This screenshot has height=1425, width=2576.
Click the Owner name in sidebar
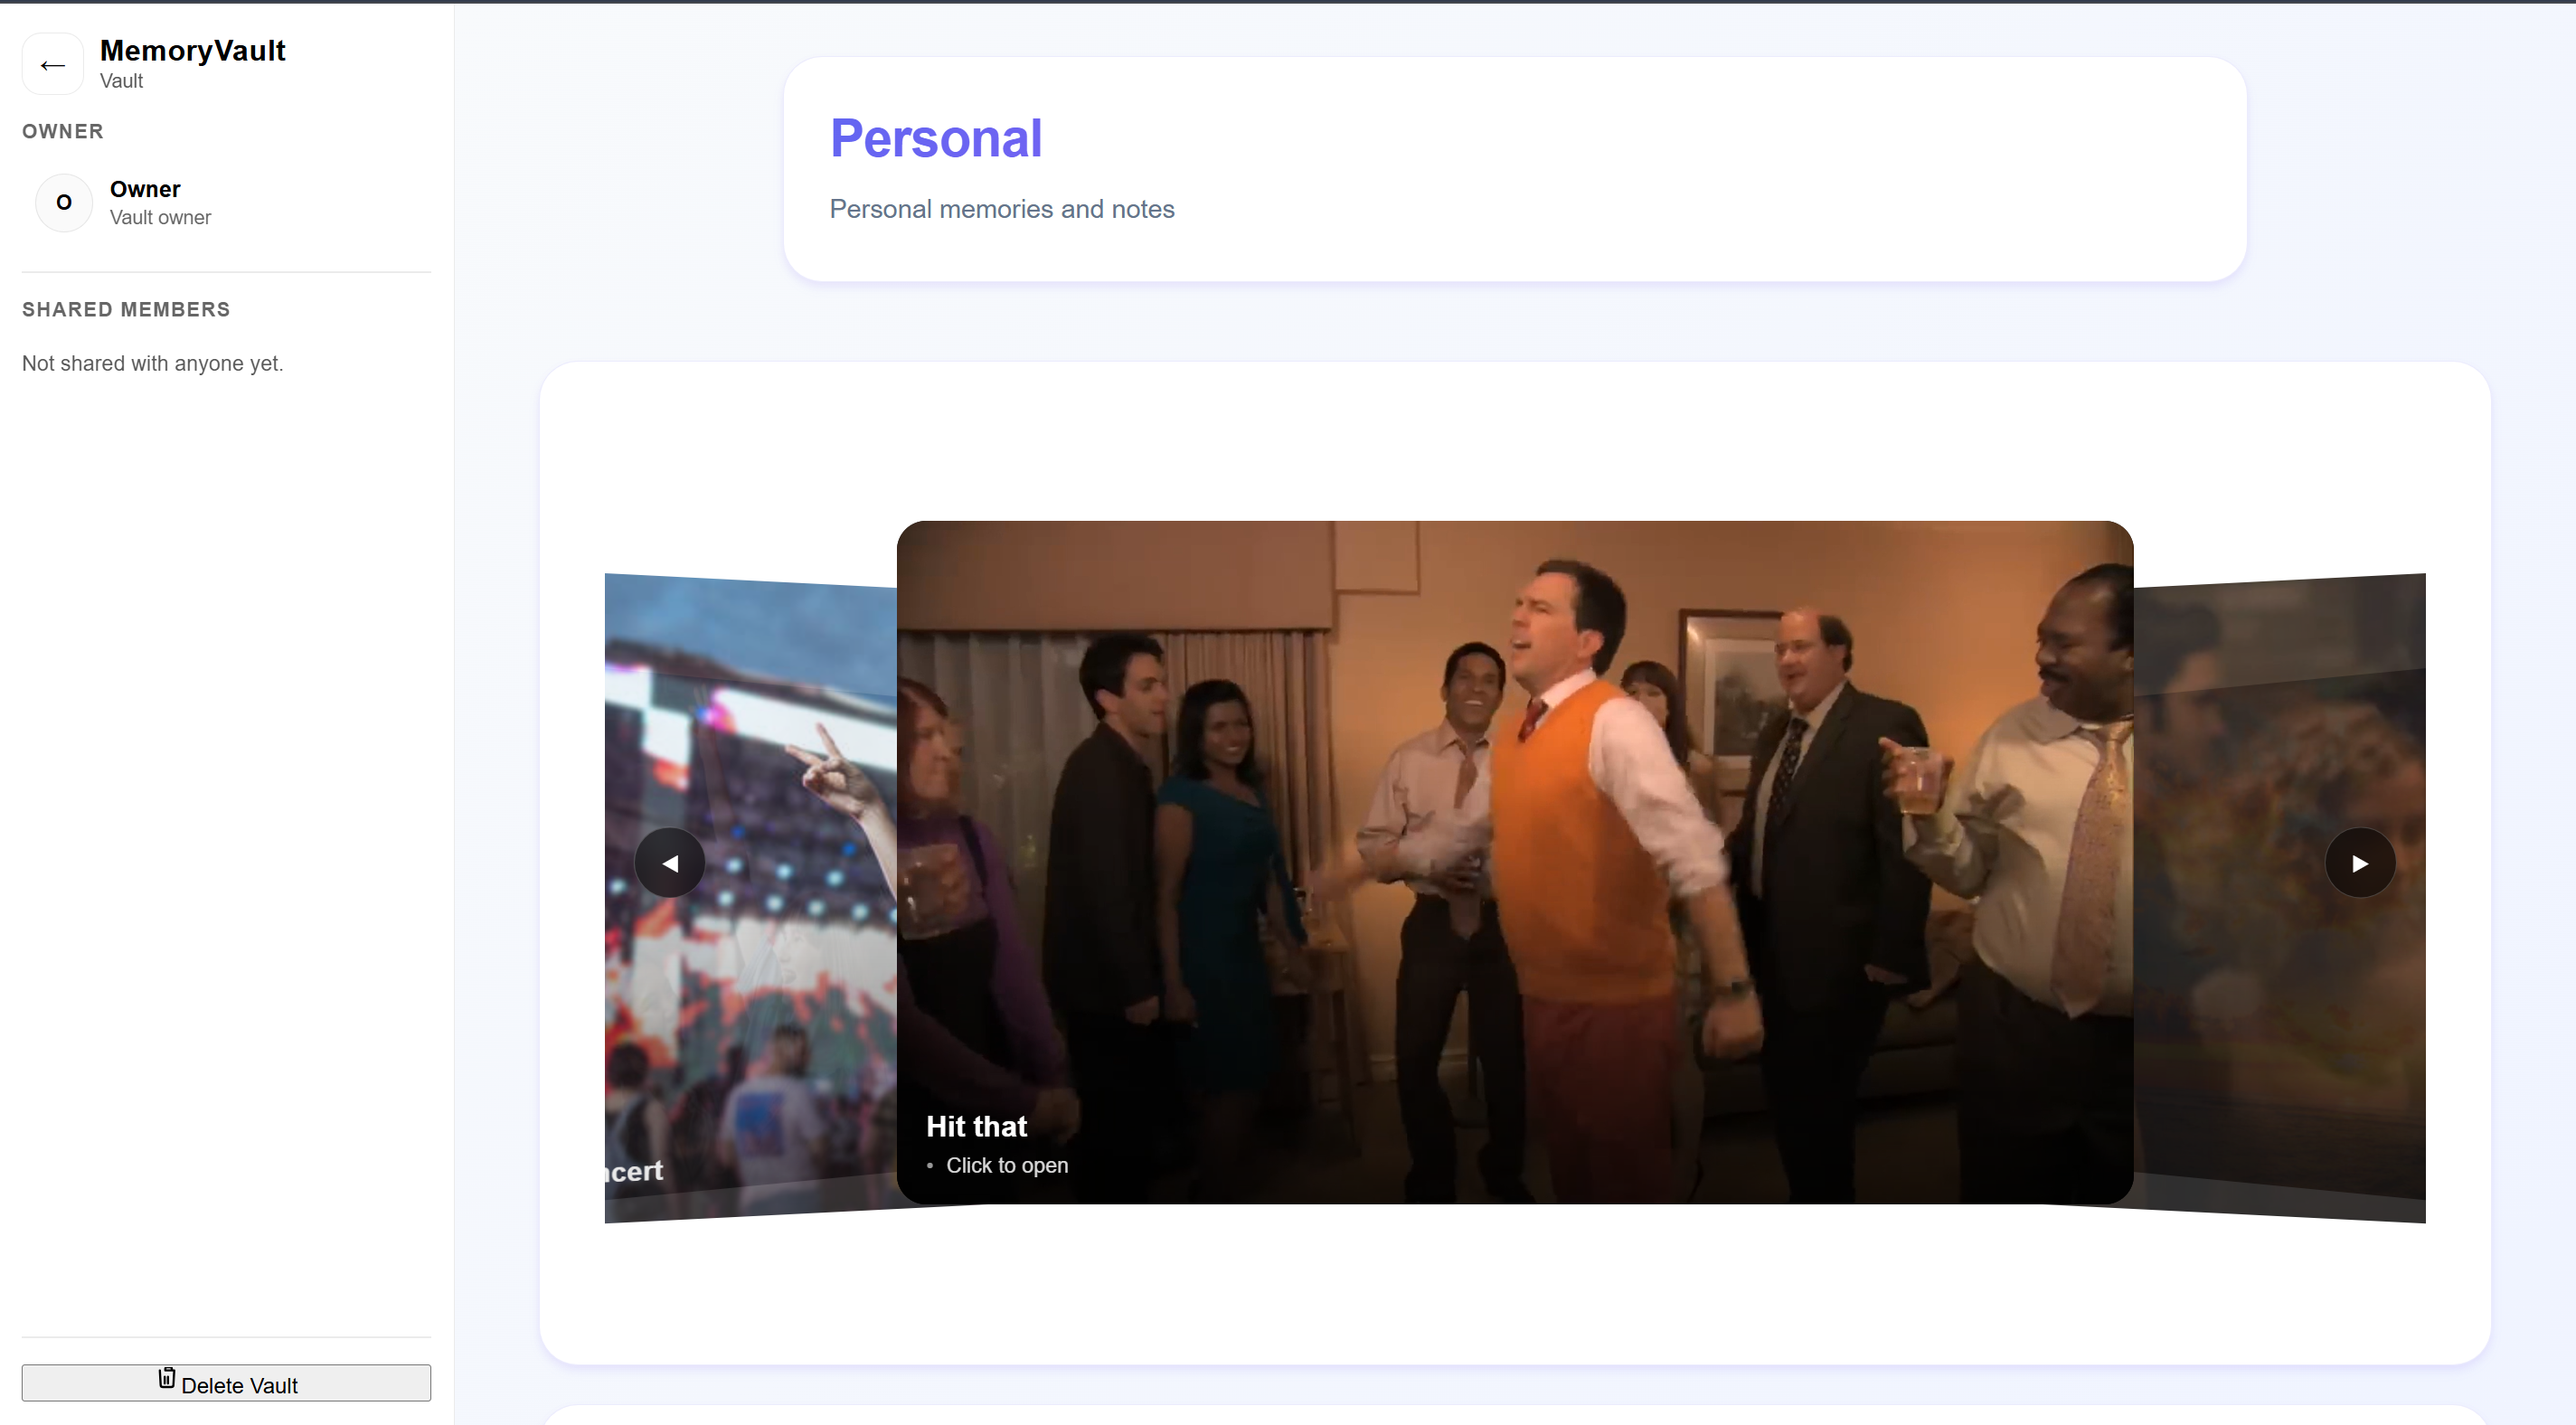(x=145, y=189)
